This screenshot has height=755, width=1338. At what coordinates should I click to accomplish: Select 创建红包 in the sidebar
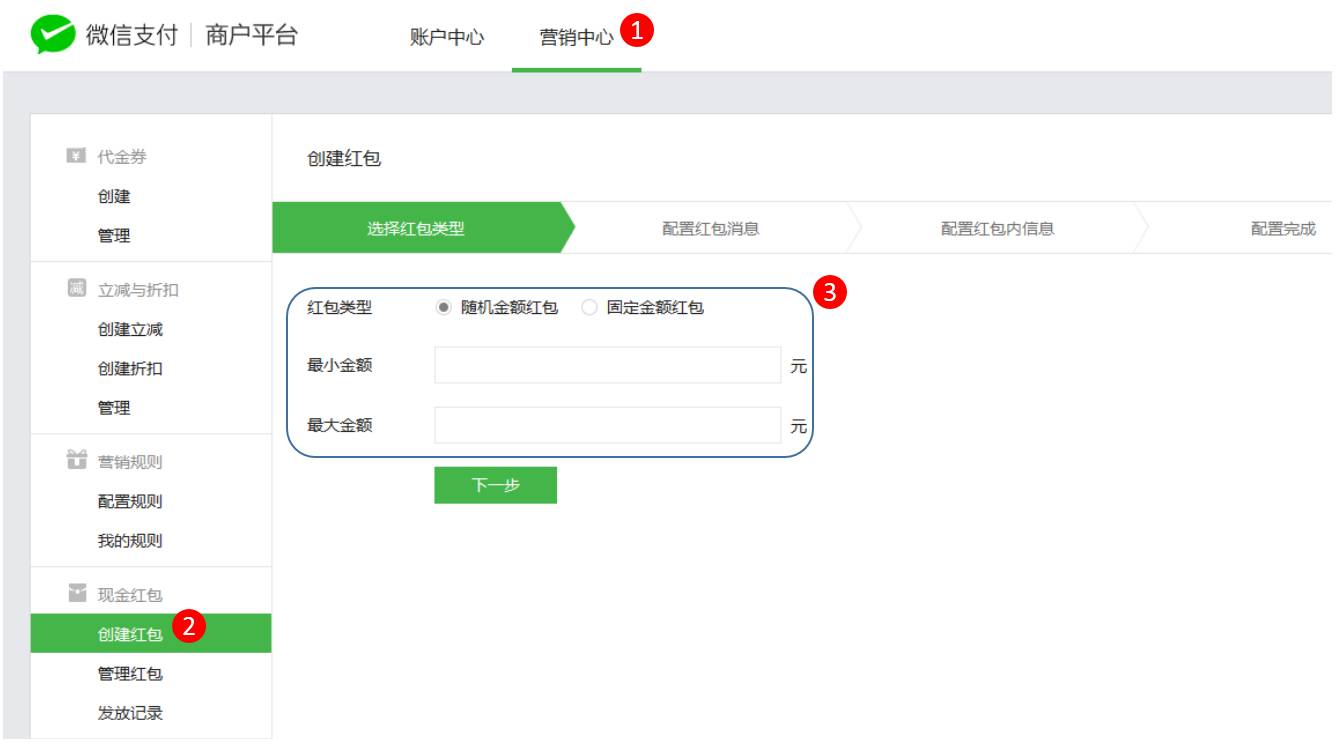pos(151,633)
